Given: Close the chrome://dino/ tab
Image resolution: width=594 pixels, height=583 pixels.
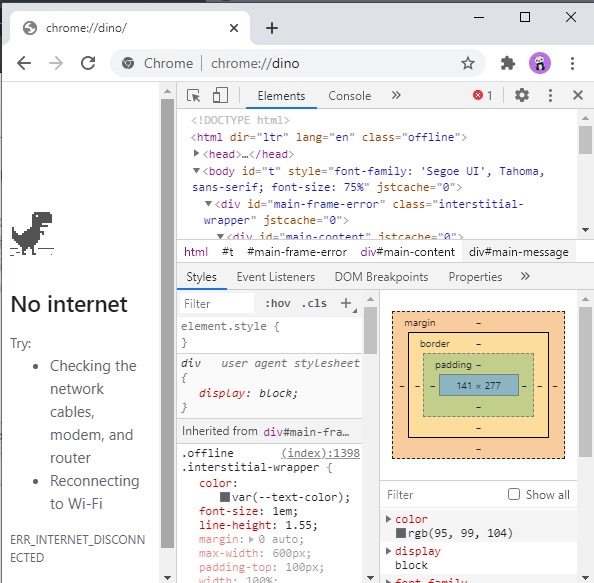Looking at the screenshot, I should coord(234,28).
